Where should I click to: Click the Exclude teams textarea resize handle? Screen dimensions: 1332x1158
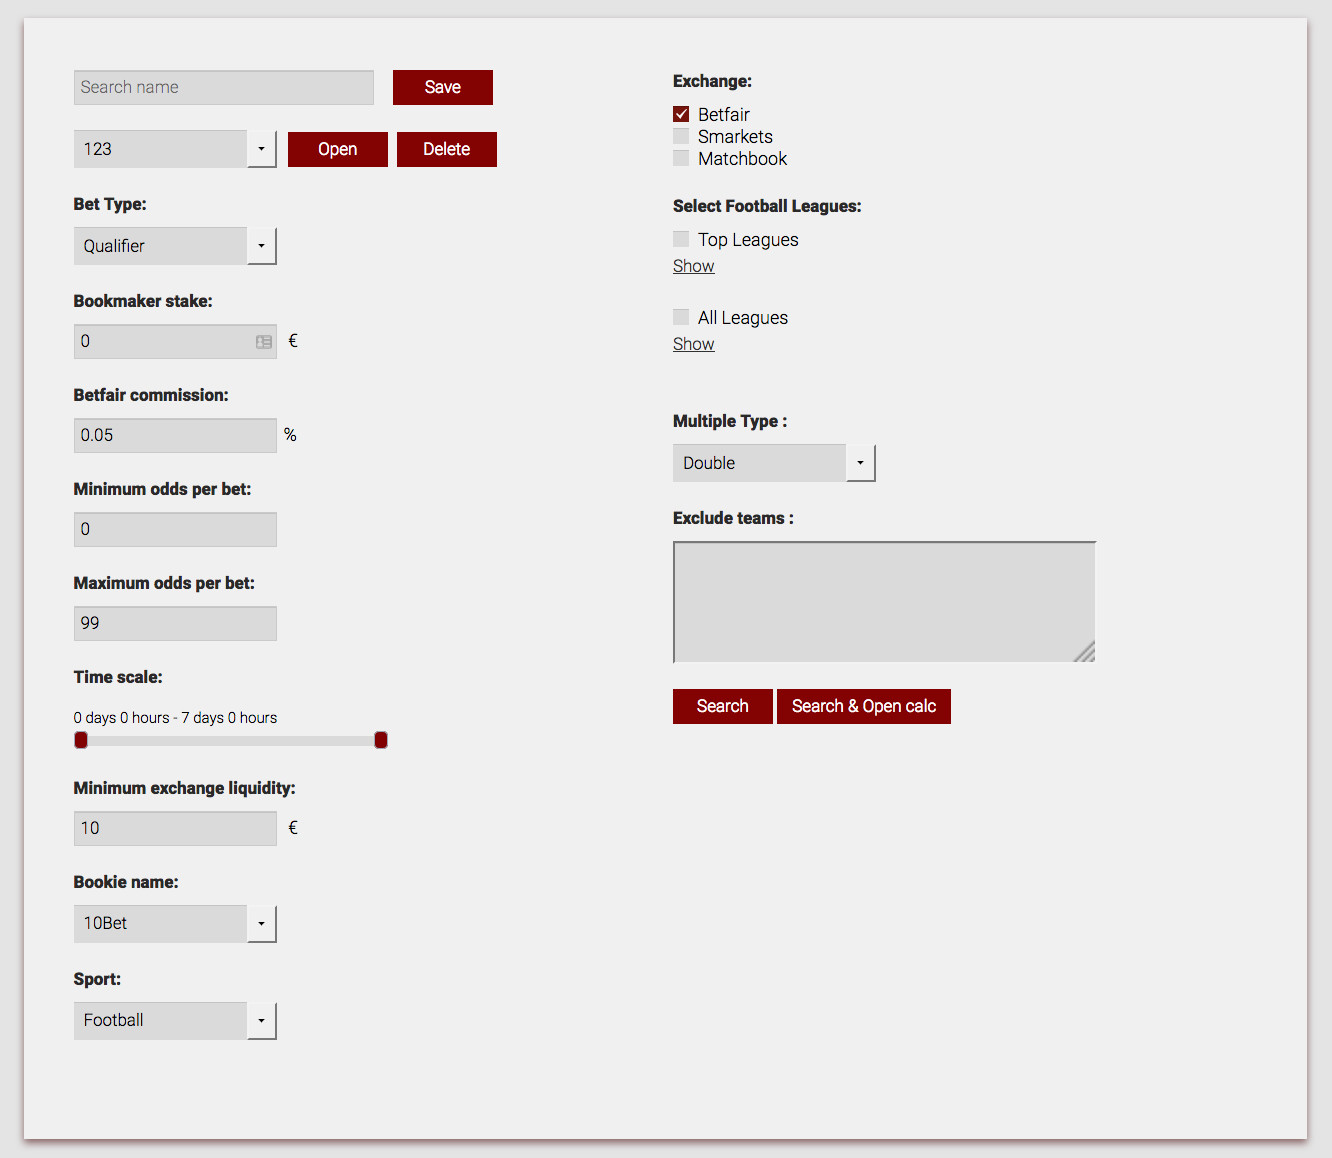[1086, 652]
